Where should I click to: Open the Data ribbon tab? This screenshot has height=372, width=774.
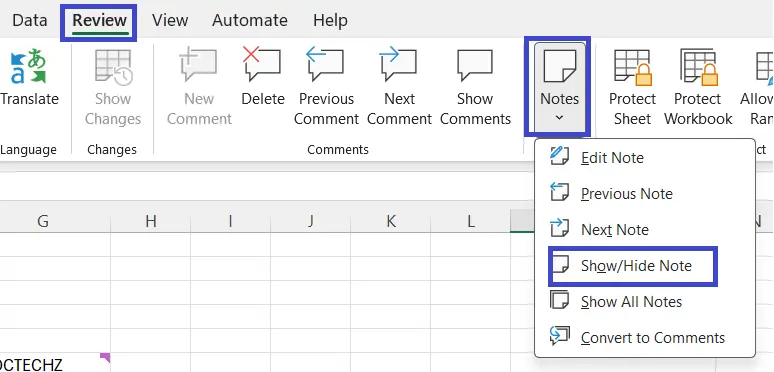point(30,20)
